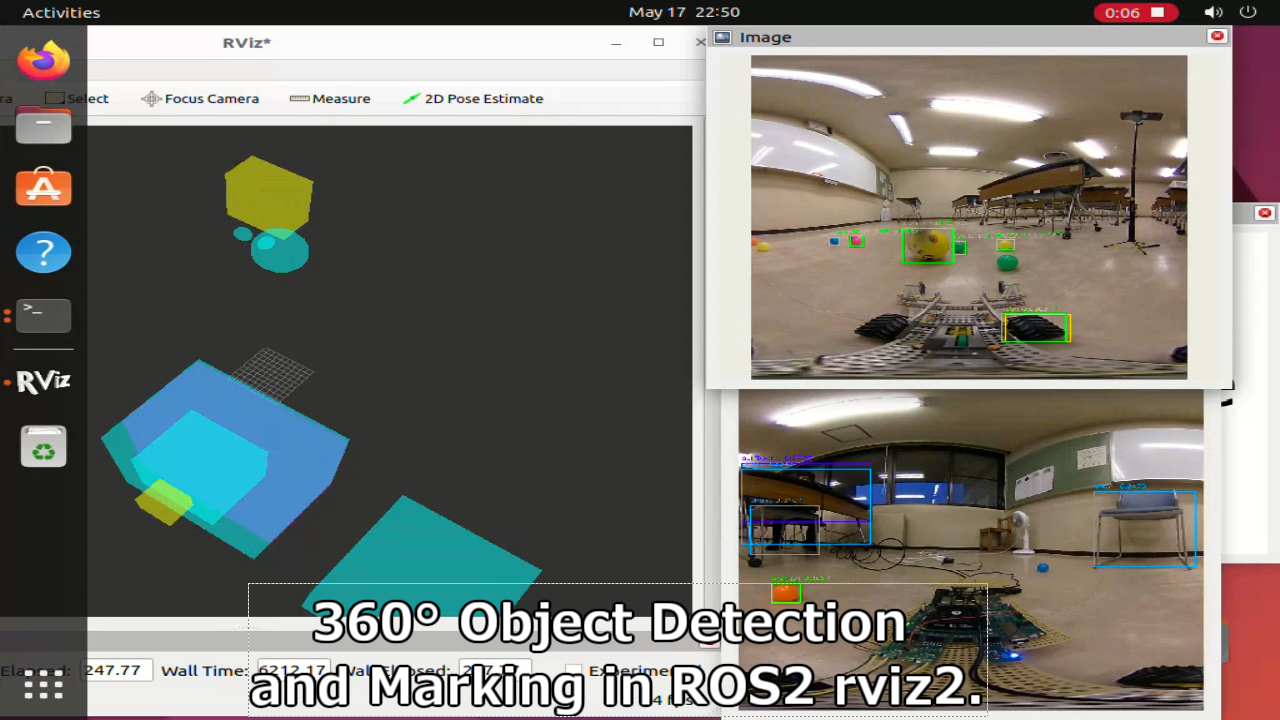Screen dimensions: 1280x720
Task: Select the Focus Camera tool
Action: coord(200,99)
